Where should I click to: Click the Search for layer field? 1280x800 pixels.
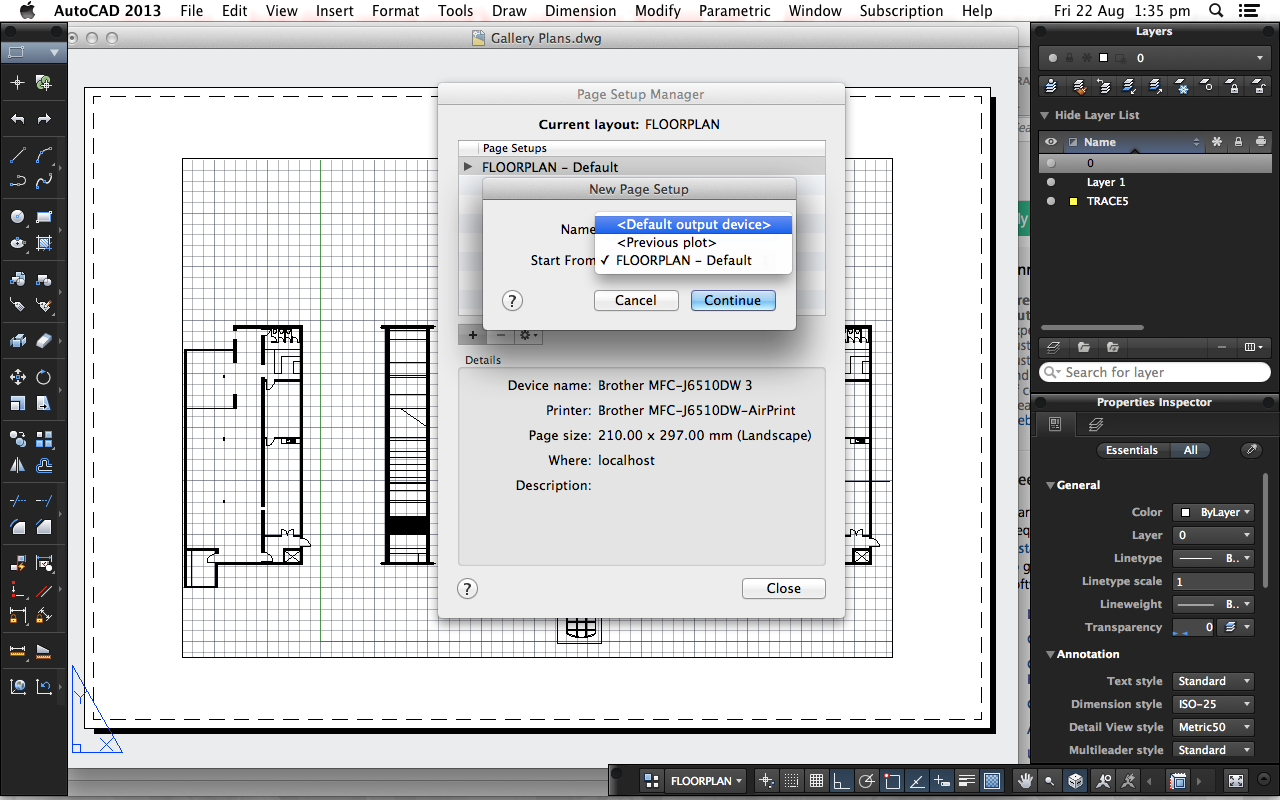click(1155, 372)
